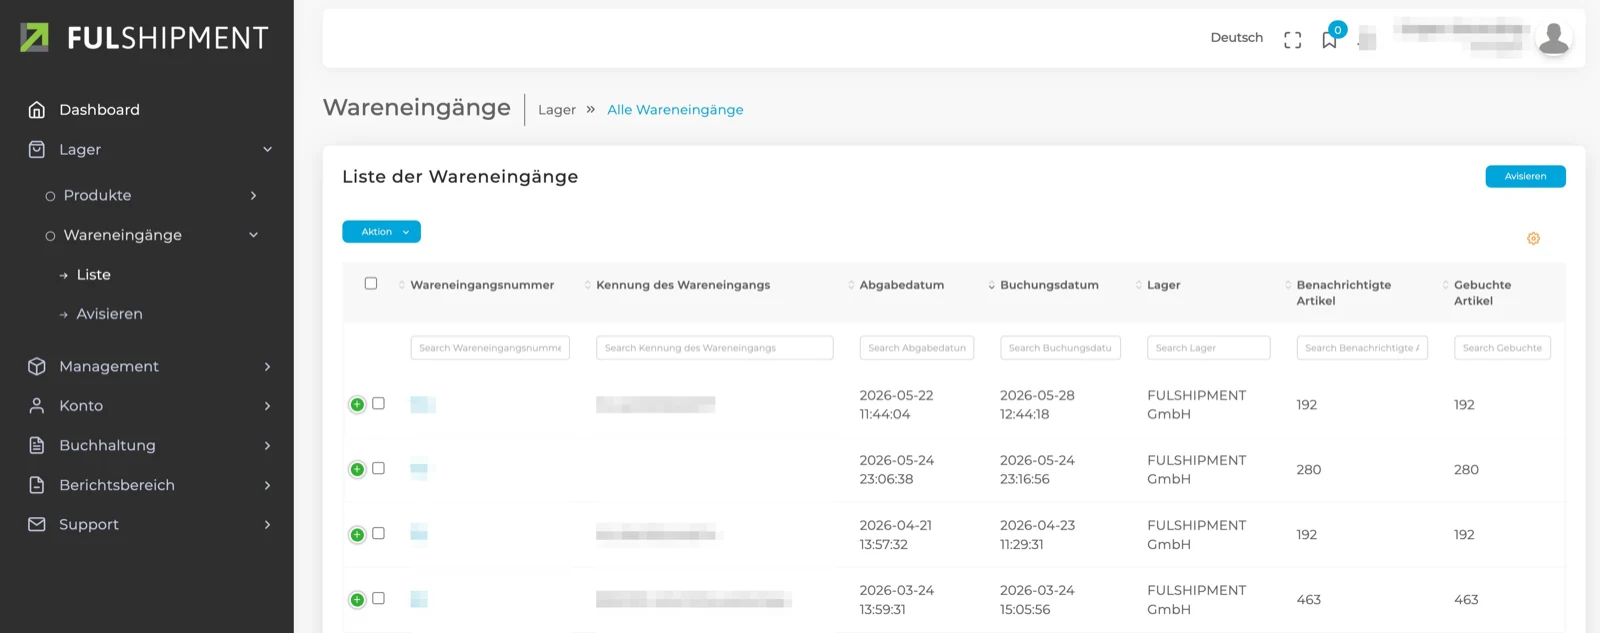Open the Dashboard home icon
Screen dimensions: 1600x633
[37, 110]
